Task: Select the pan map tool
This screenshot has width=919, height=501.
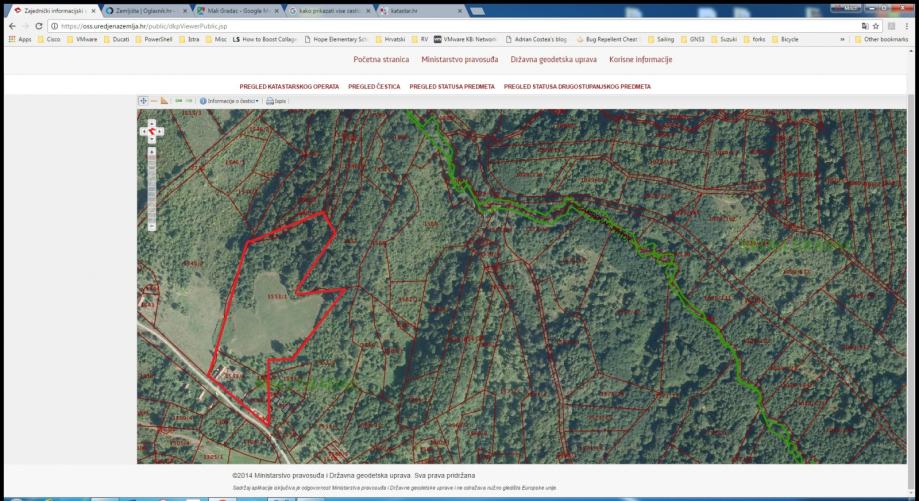Action: [x=143, y=101]
